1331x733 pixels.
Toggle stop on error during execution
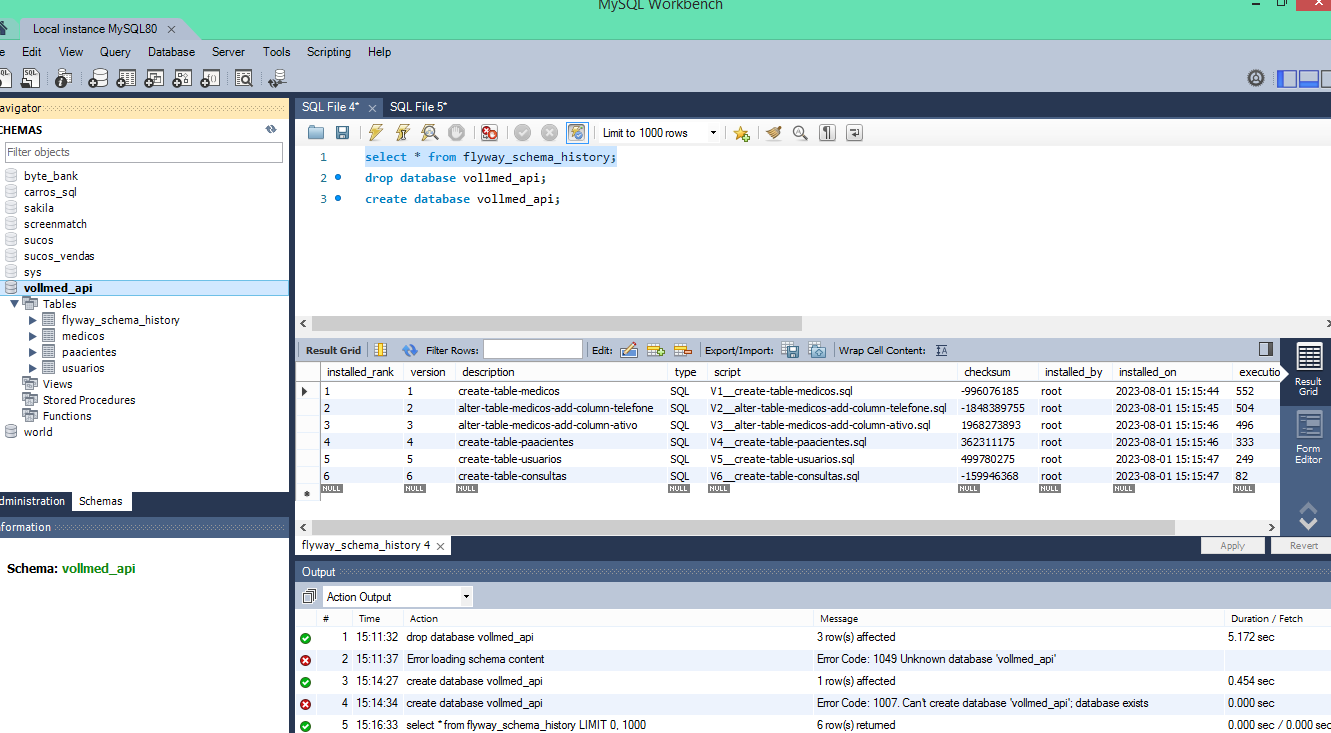point(489,132)
